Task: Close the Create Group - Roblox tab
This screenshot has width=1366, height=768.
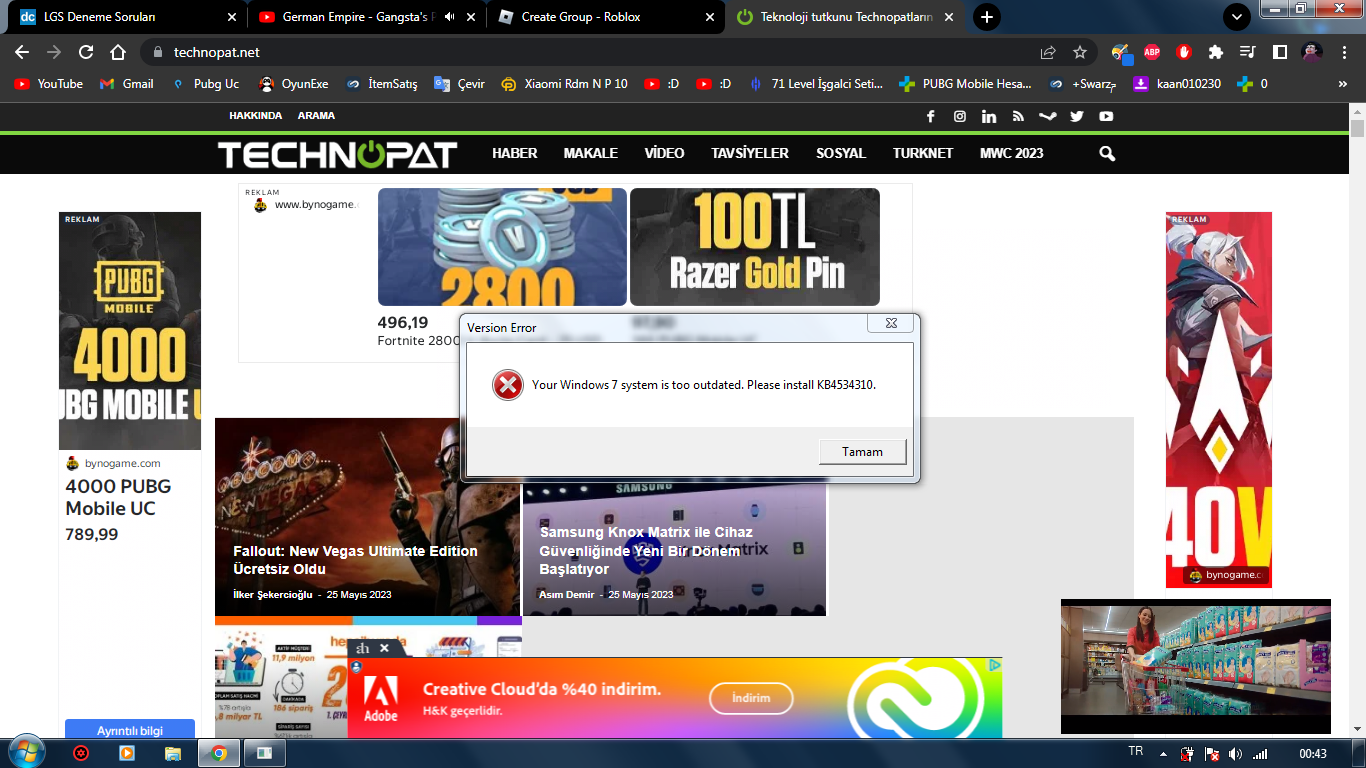Action: (711, 17)
